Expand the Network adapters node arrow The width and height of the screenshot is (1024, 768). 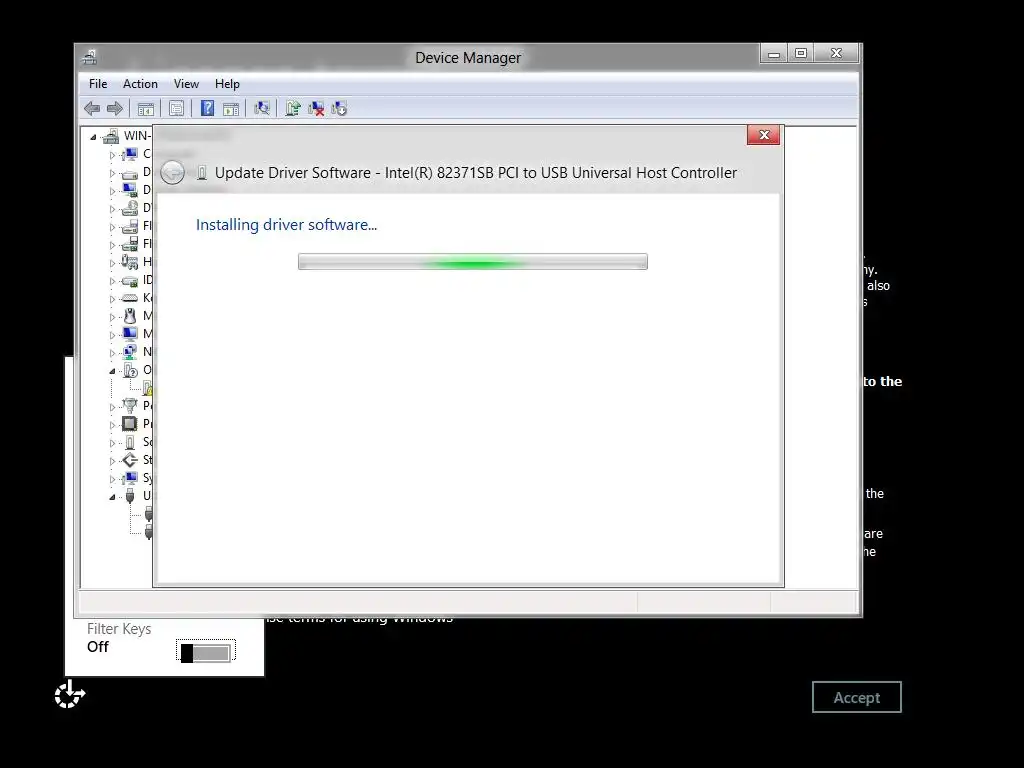point(112,353)
